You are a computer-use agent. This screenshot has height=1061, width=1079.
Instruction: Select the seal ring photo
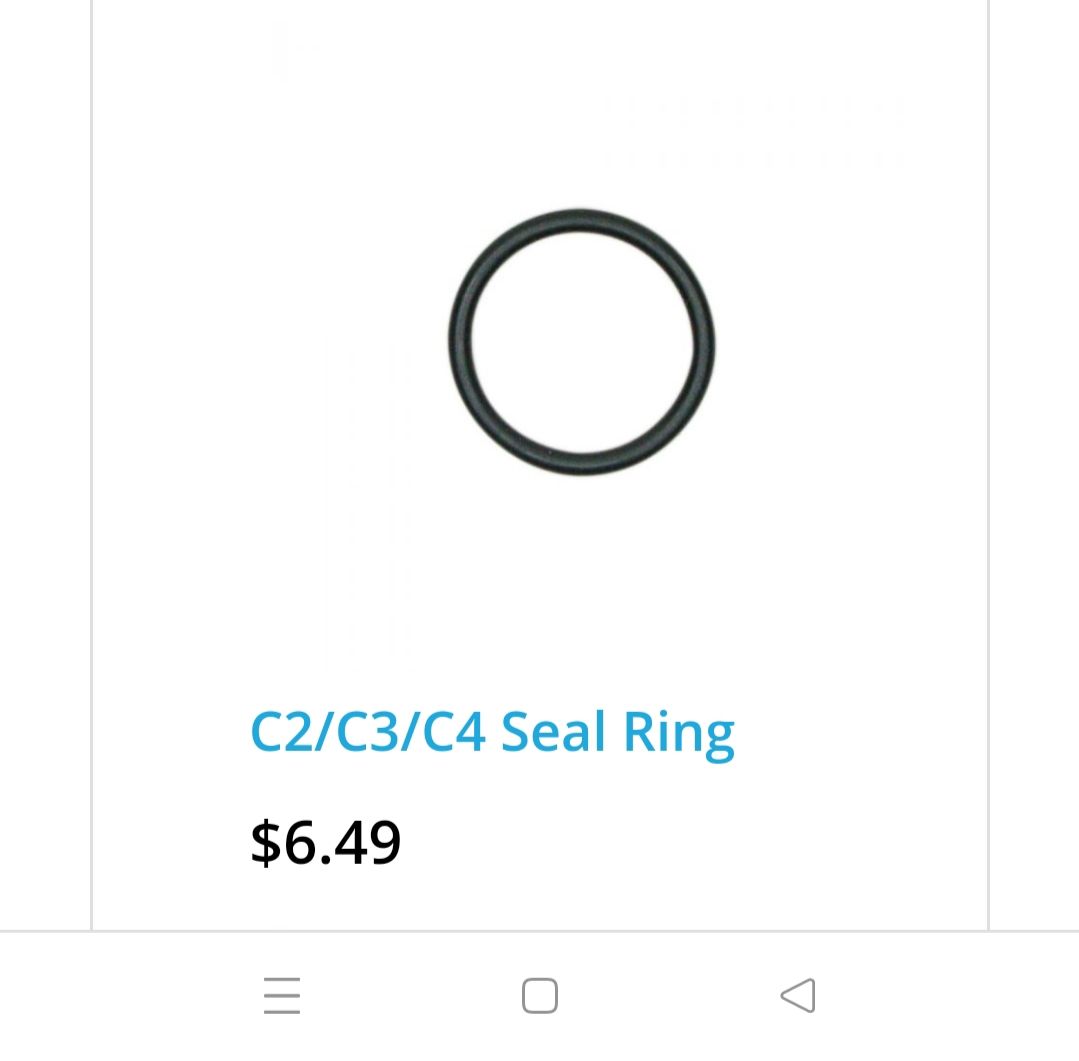tap(581, 342)
